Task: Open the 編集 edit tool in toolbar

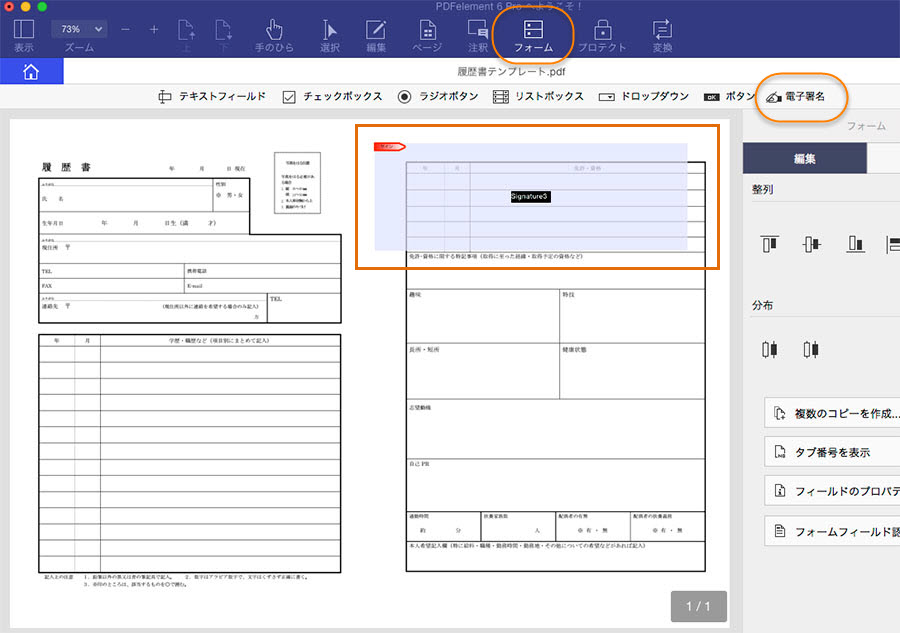Action: click(376, 36)
